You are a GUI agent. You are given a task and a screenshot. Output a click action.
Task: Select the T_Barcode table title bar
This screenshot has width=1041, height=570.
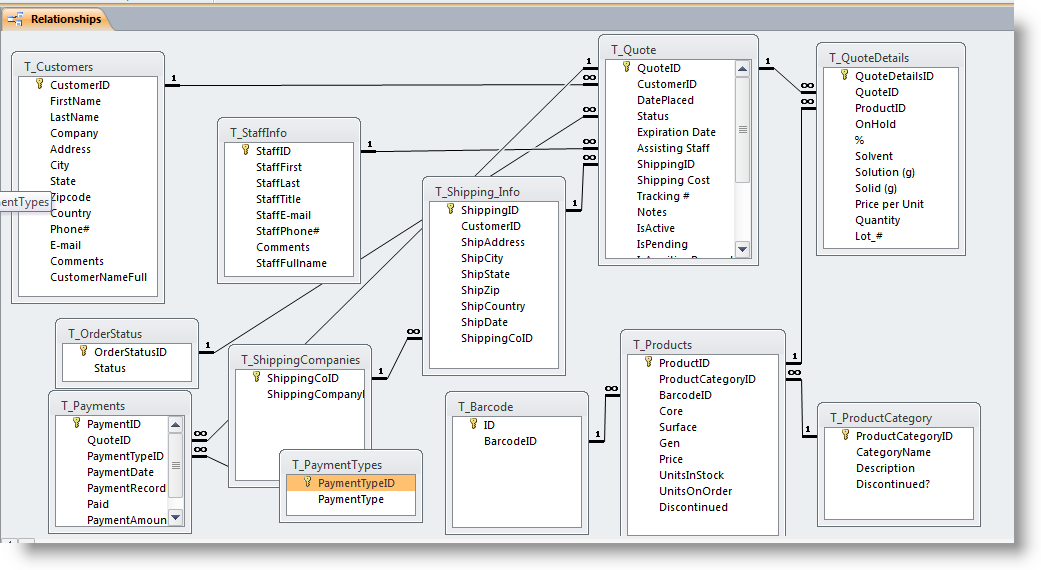pyautogui.click(x=517, y=407)
